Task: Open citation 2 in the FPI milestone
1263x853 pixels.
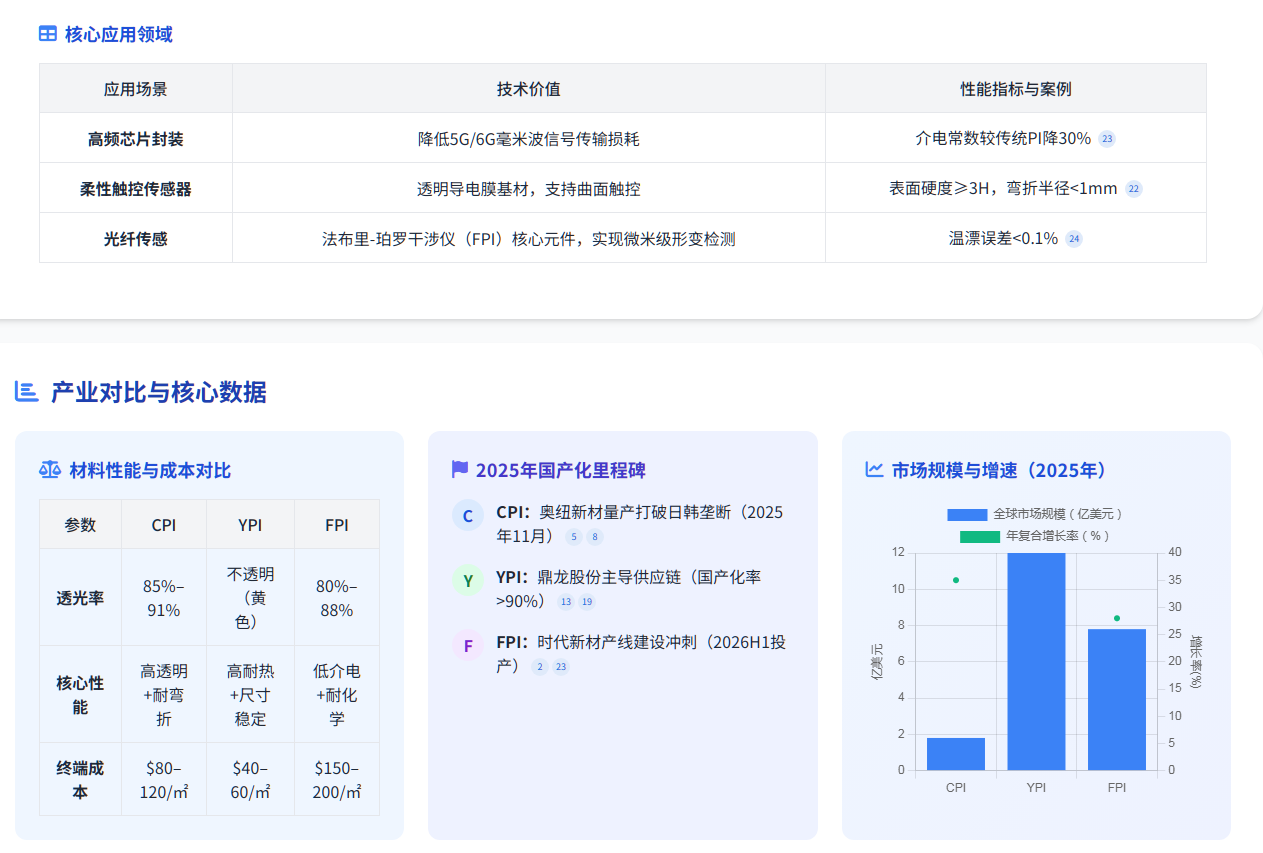Action: tap(540, 667)
